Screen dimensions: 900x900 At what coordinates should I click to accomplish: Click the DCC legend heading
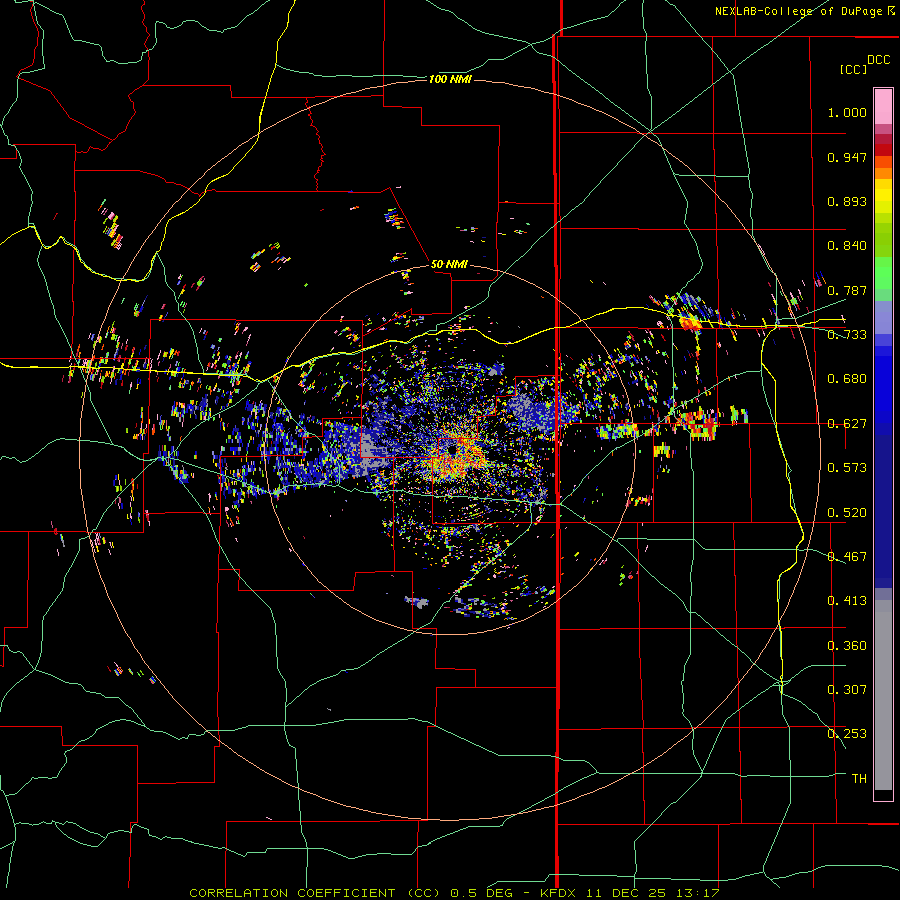[x=878, y=60]
